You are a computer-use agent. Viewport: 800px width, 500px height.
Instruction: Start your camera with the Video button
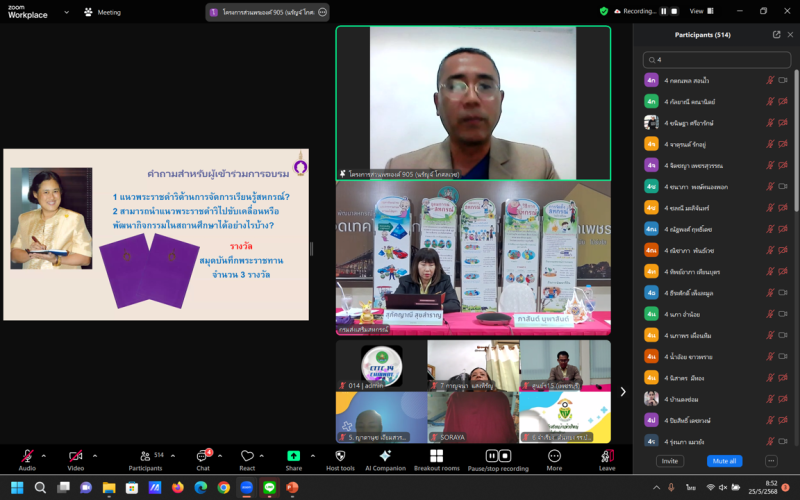76,460
